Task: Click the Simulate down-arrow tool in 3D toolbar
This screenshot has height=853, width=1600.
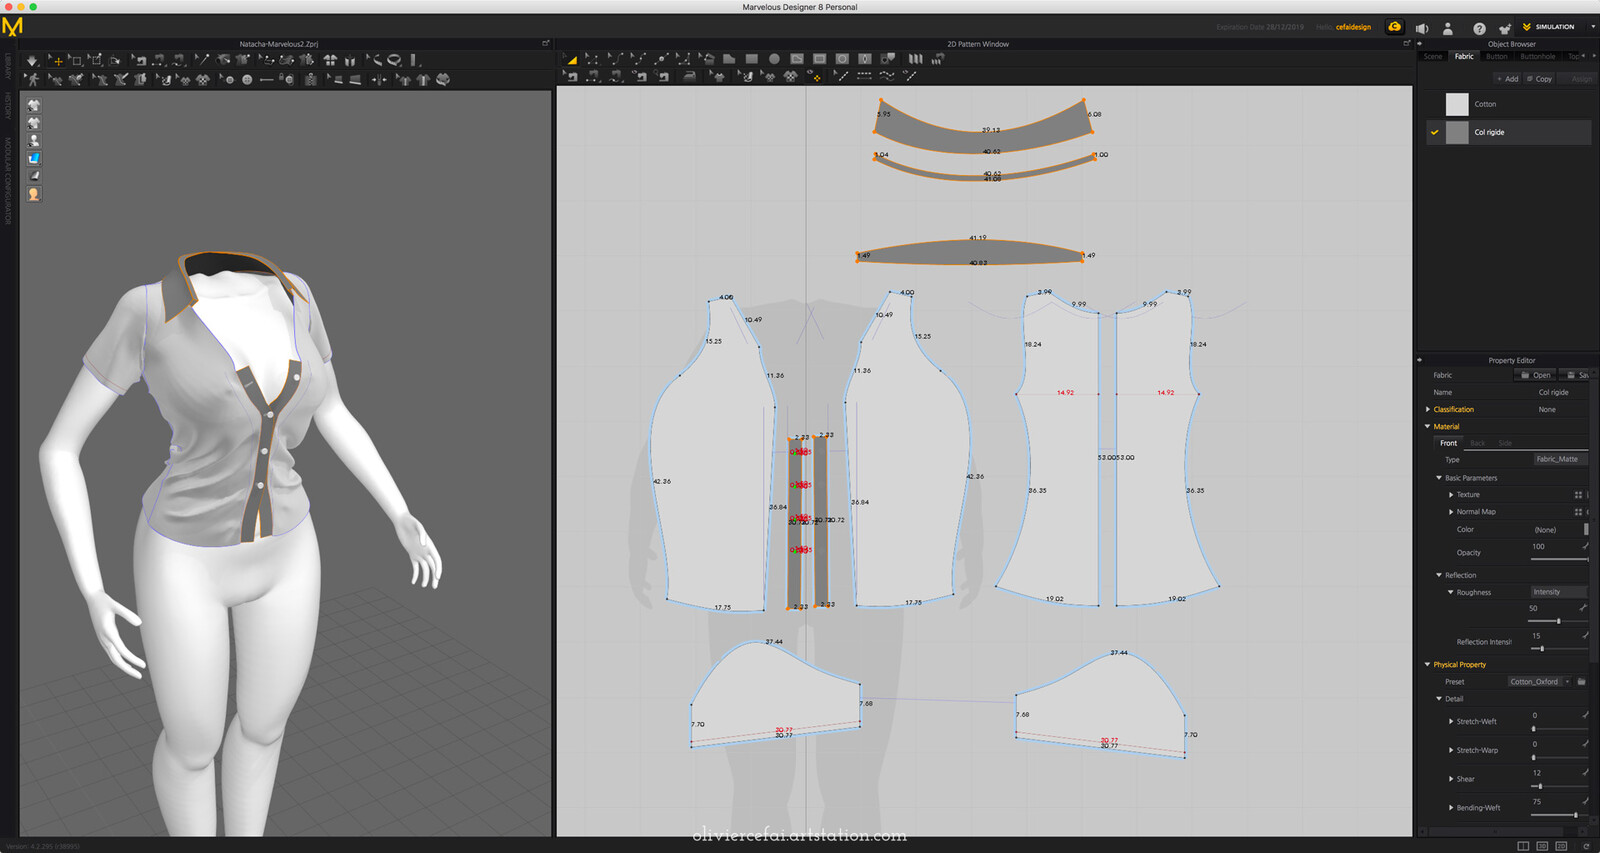Action: 31,60
